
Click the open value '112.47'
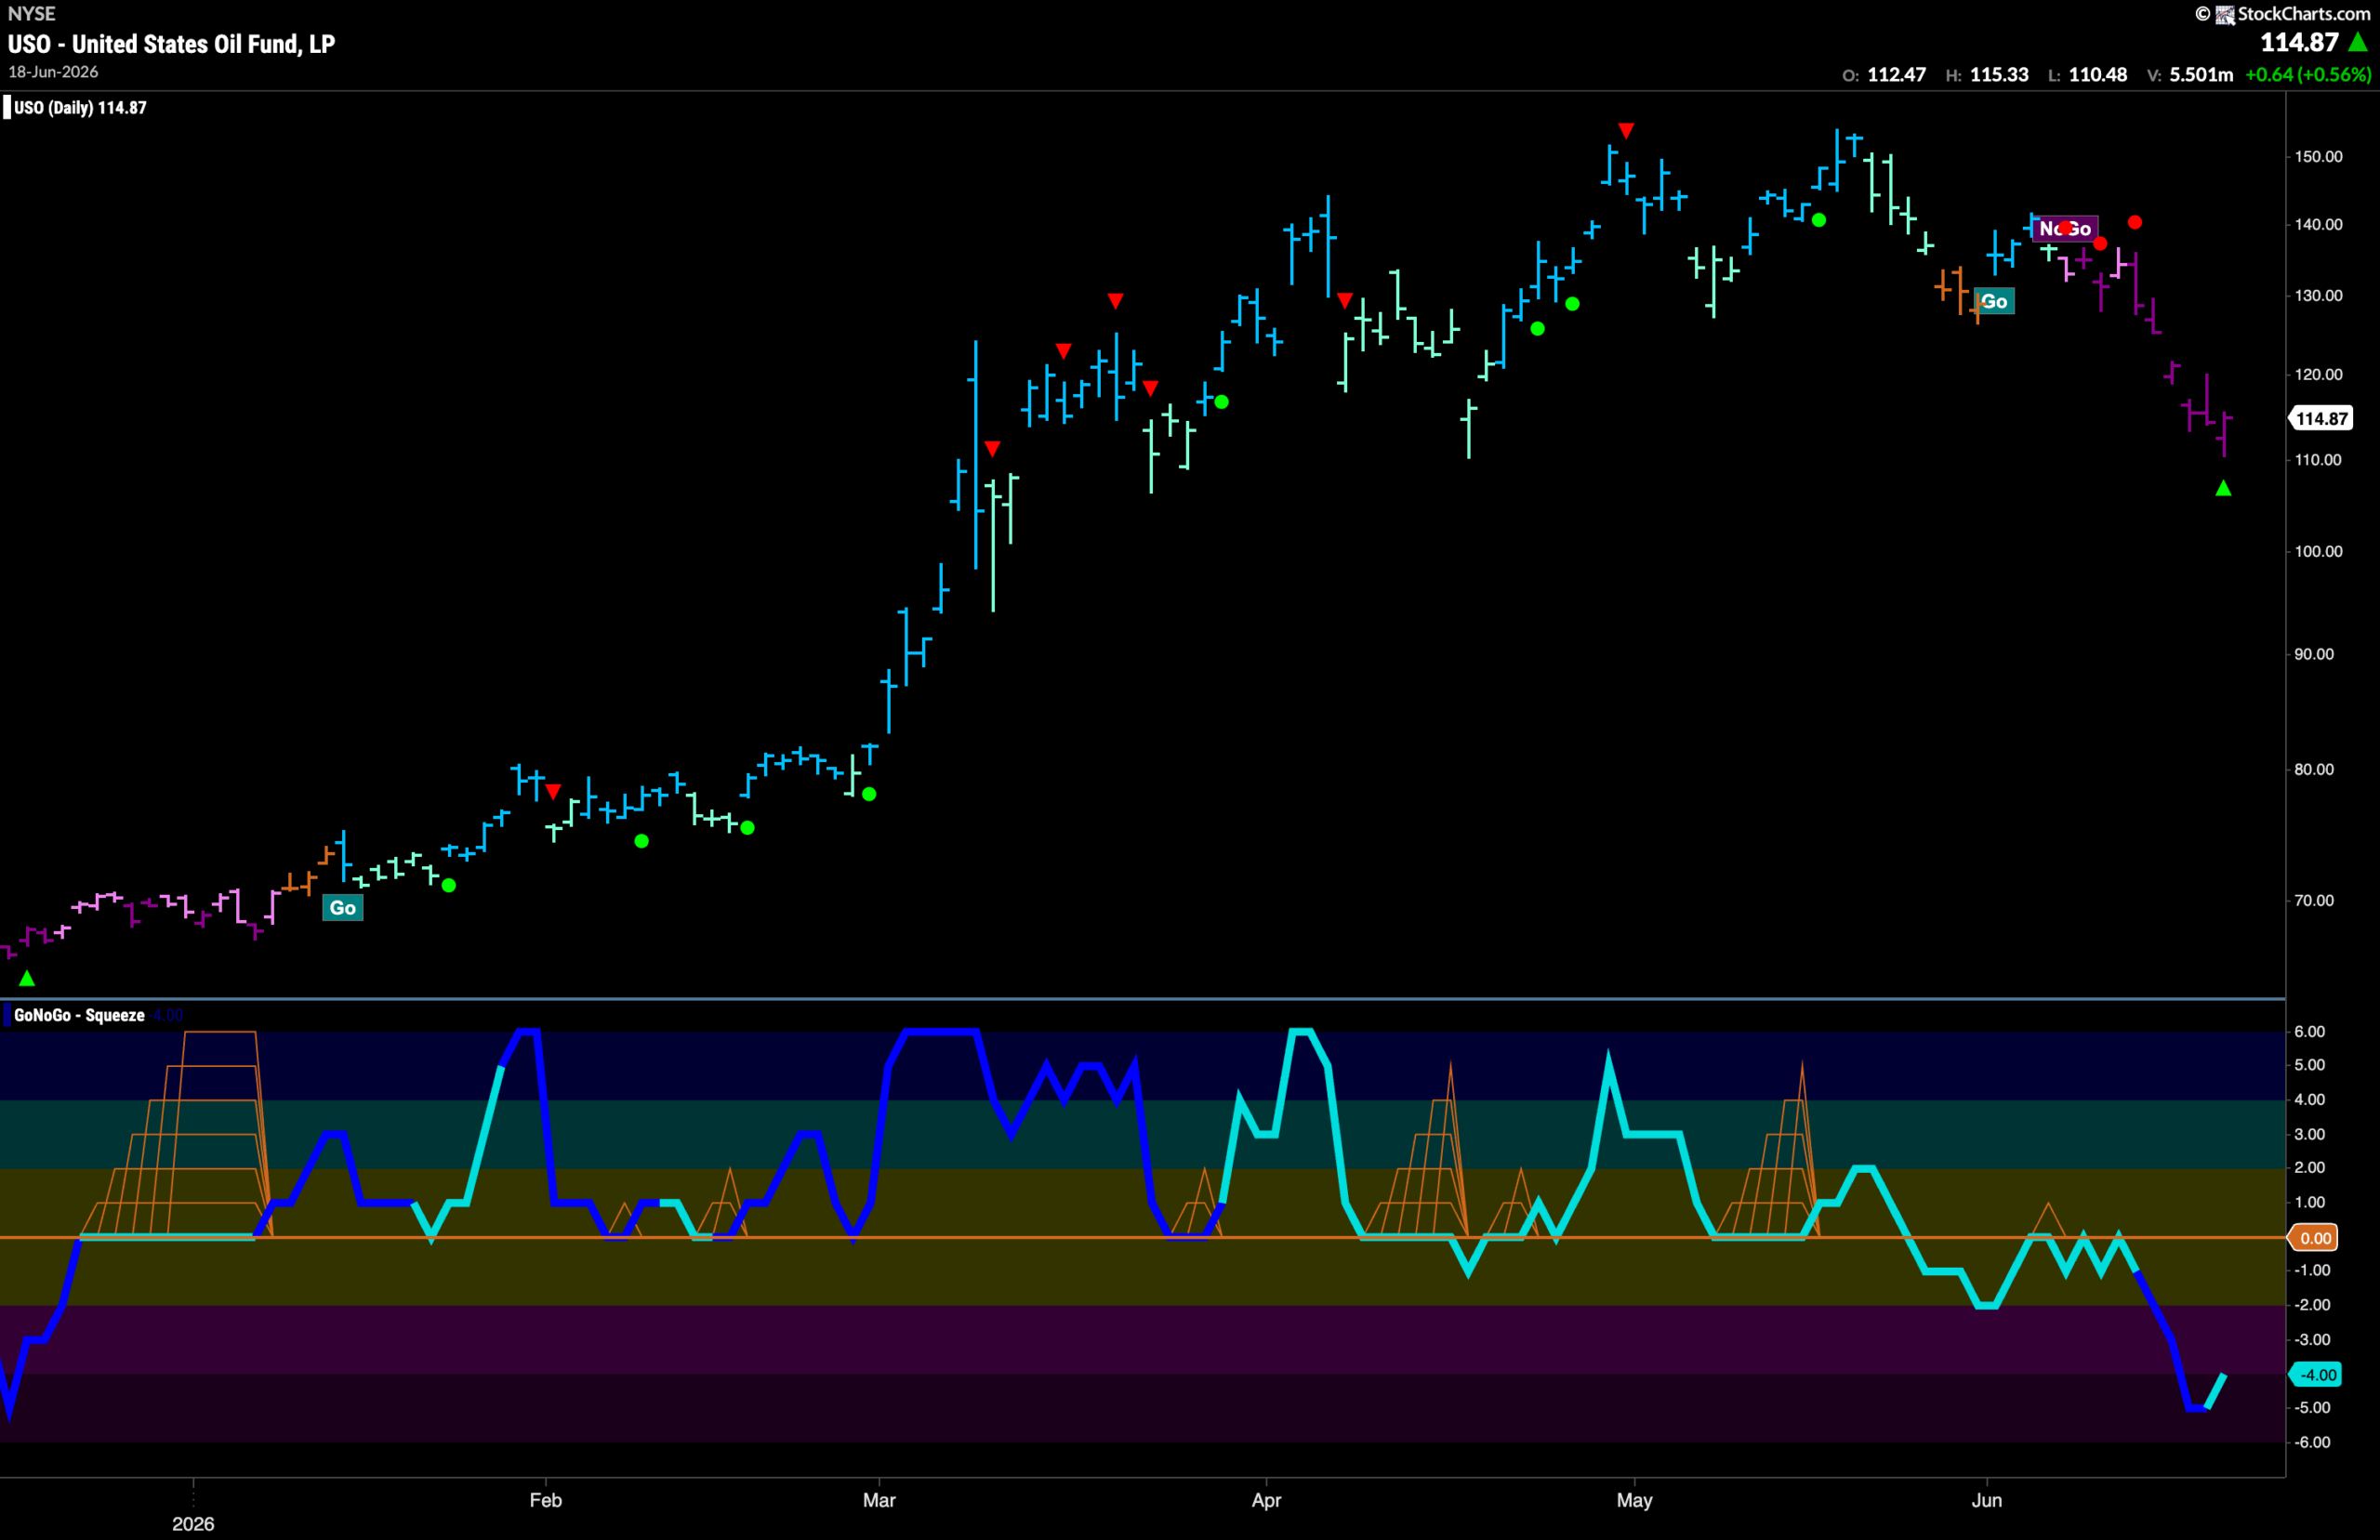click(1896, 75)
